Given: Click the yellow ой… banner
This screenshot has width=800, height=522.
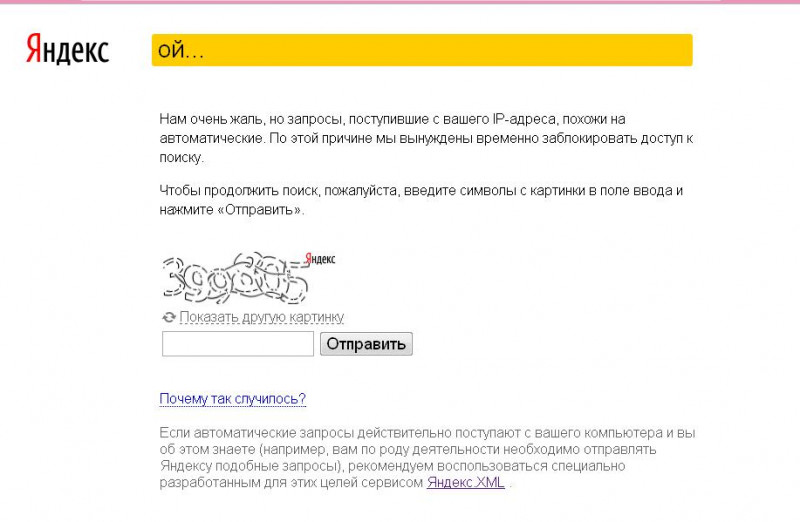Looking at the screenshot, I should click(x=422, y=50).
